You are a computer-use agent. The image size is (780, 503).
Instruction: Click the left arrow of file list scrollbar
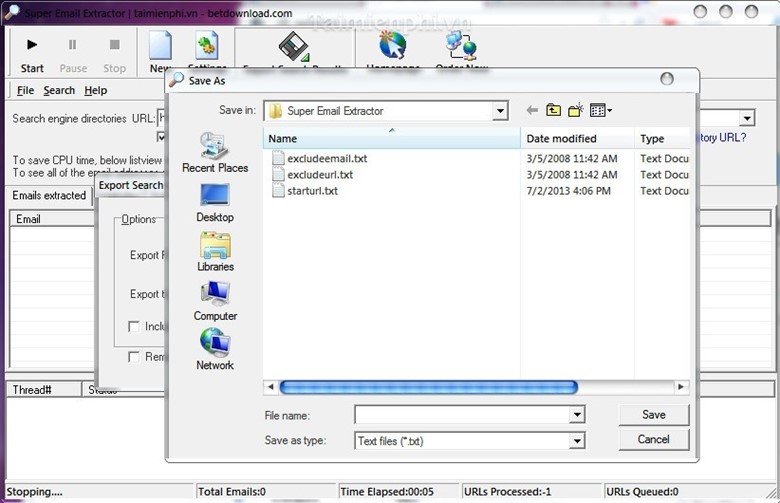[271, 387]
